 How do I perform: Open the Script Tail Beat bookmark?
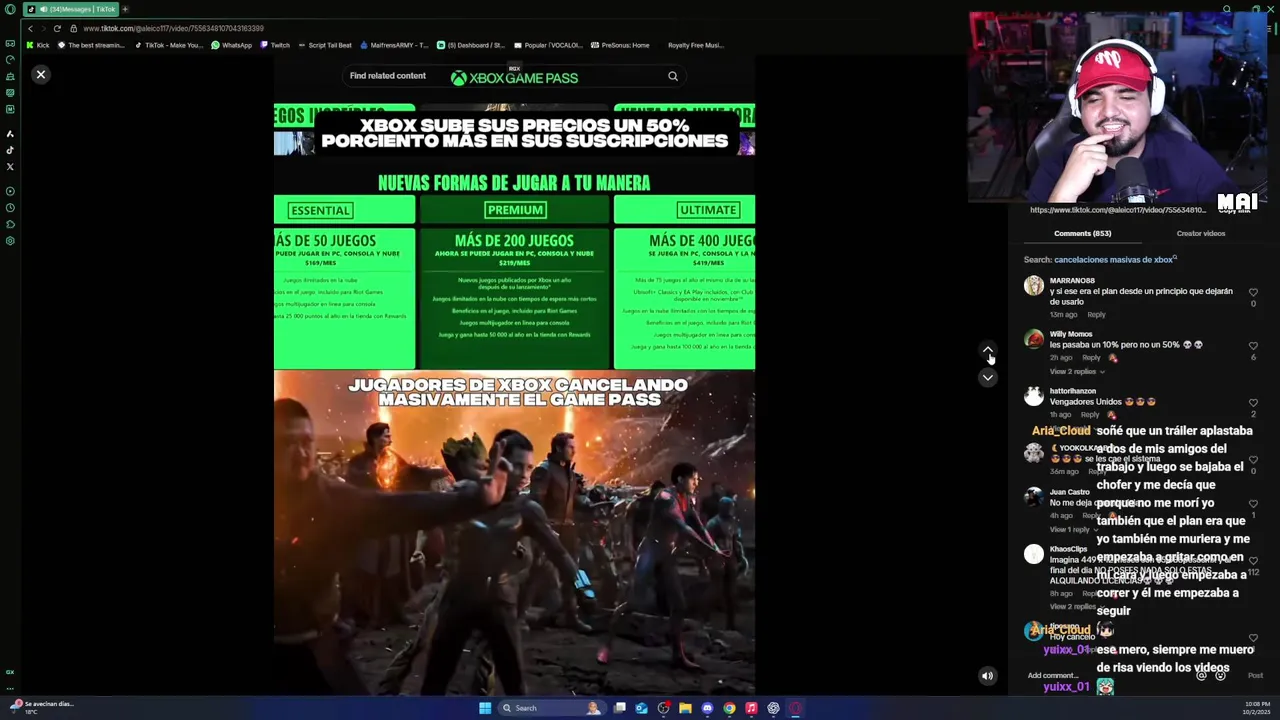325,45
